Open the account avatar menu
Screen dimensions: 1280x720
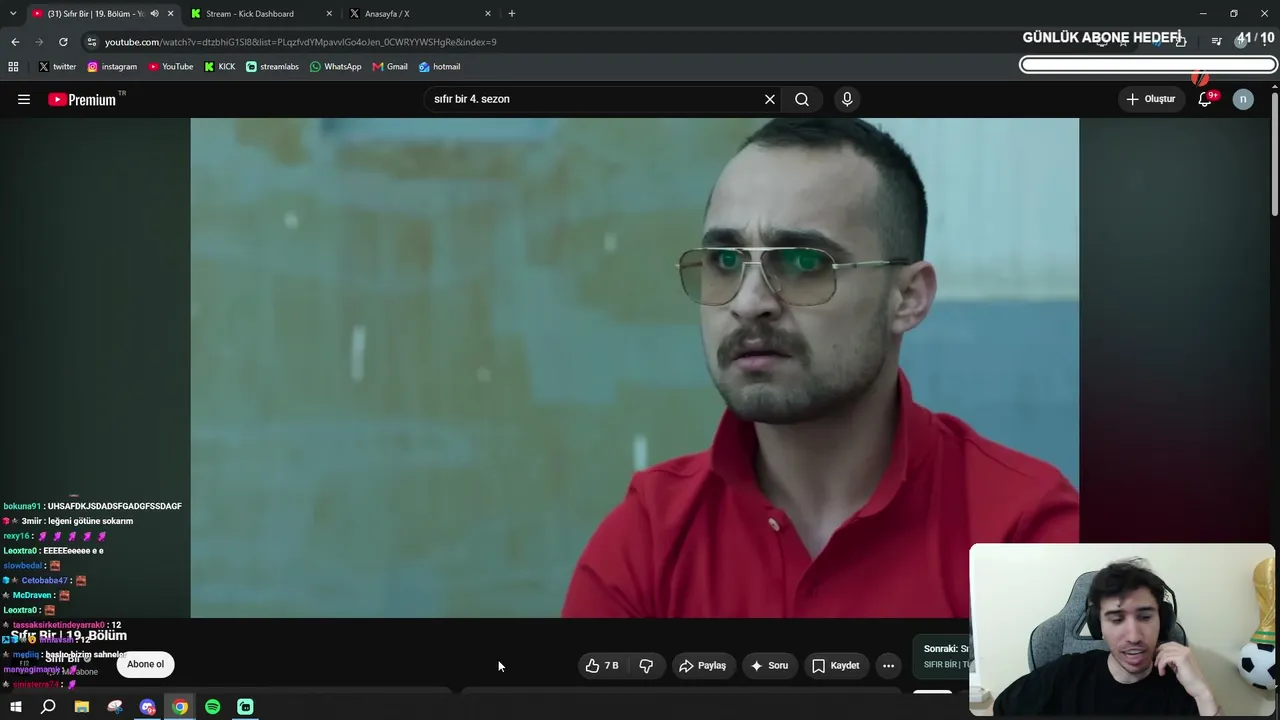[x=1243, y=99]
